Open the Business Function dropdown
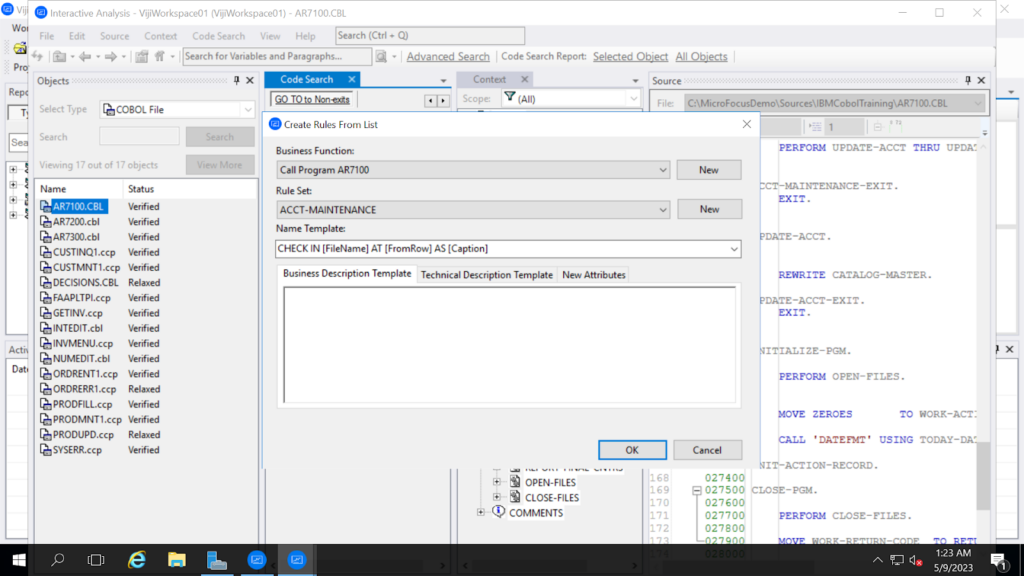The width and height of the screenshot is (1024, 576). [662, 170]
